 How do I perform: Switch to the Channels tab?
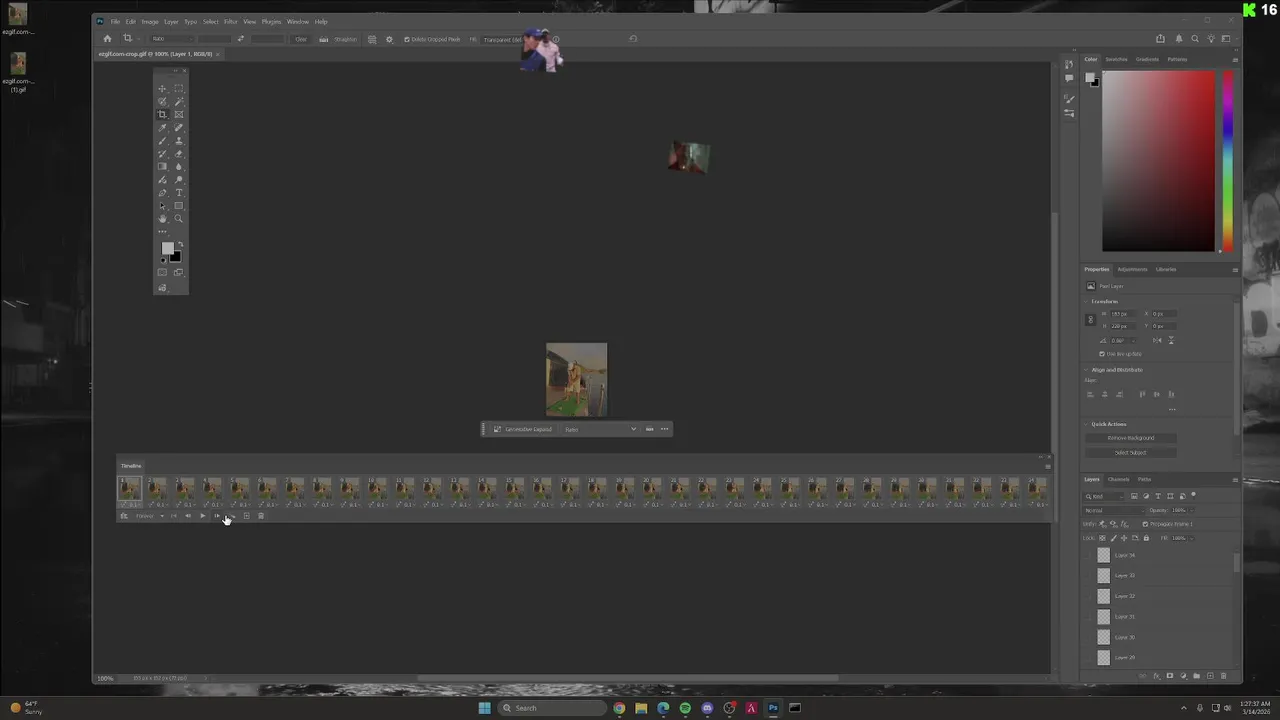(1118, 479)
